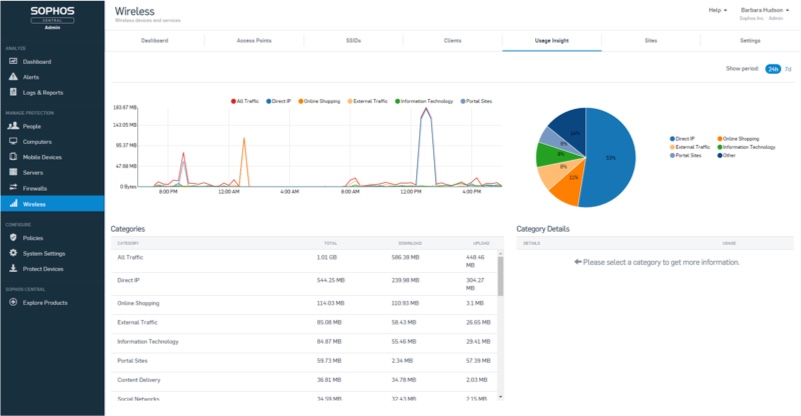This screenshot has height=416, width=801.
Task: Click the System Settings gear icon
Action: pyautogui.click(x=13, y=252)
